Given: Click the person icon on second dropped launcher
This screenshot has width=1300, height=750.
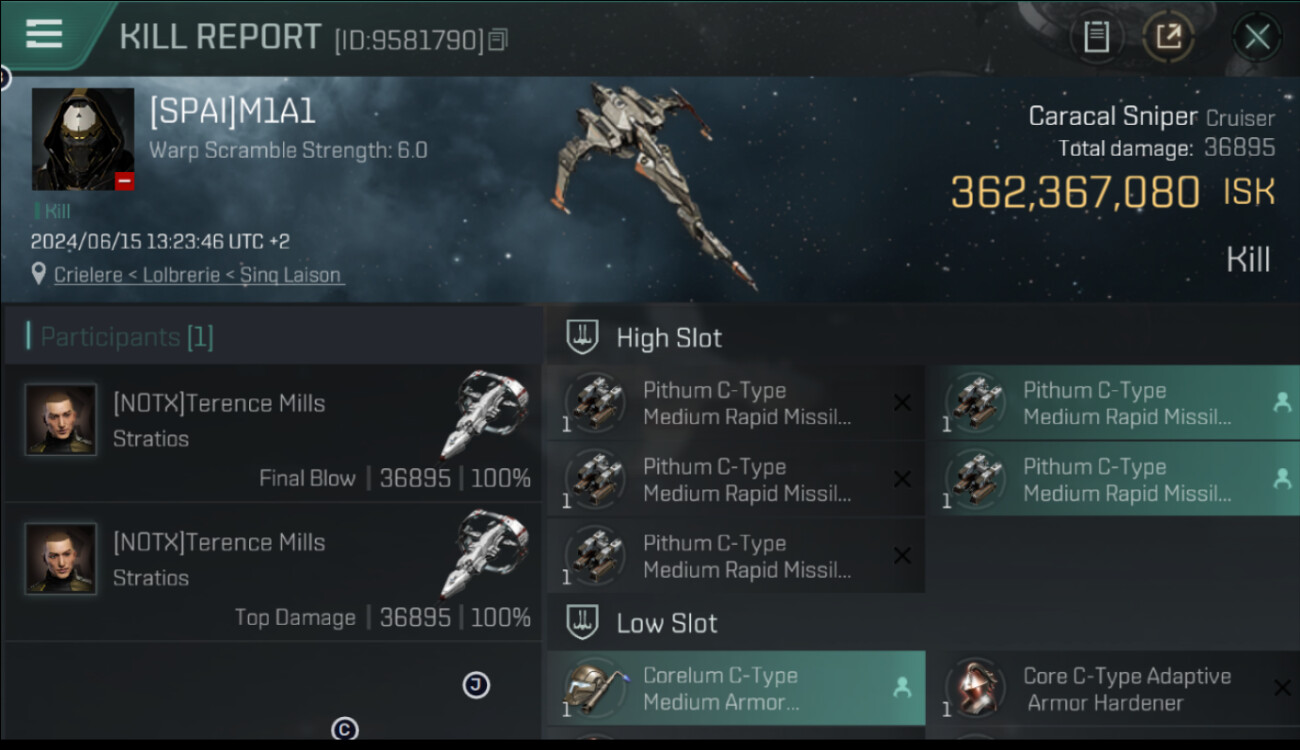Looking at the screenshot, I should pyautogui.click(x=1282, y=479).
